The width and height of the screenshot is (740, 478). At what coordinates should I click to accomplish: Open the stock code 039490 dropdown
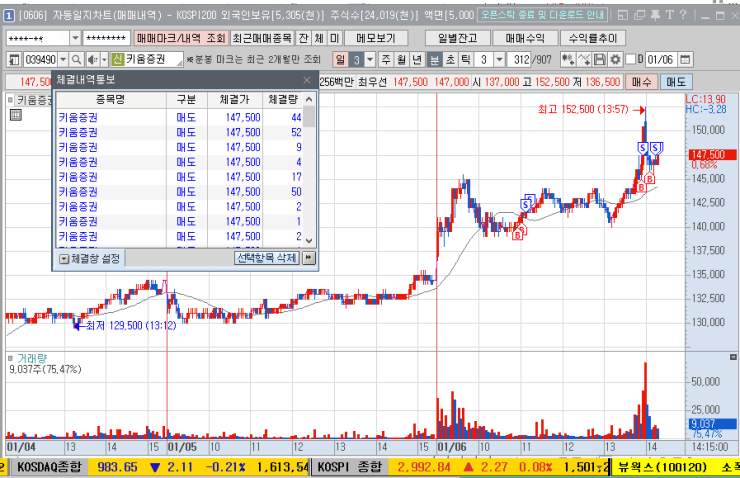[x=63, y=59]
